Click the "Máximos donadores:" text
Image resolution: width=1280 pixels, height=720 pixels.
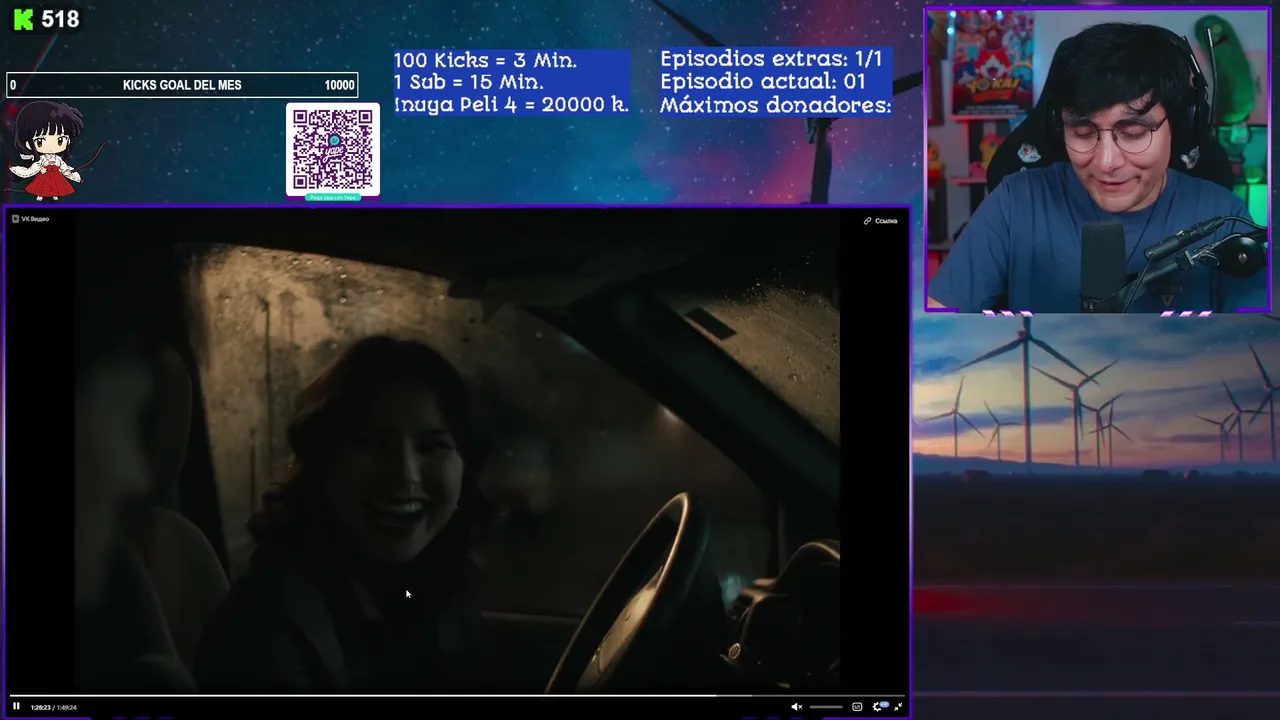pos(775,104)
